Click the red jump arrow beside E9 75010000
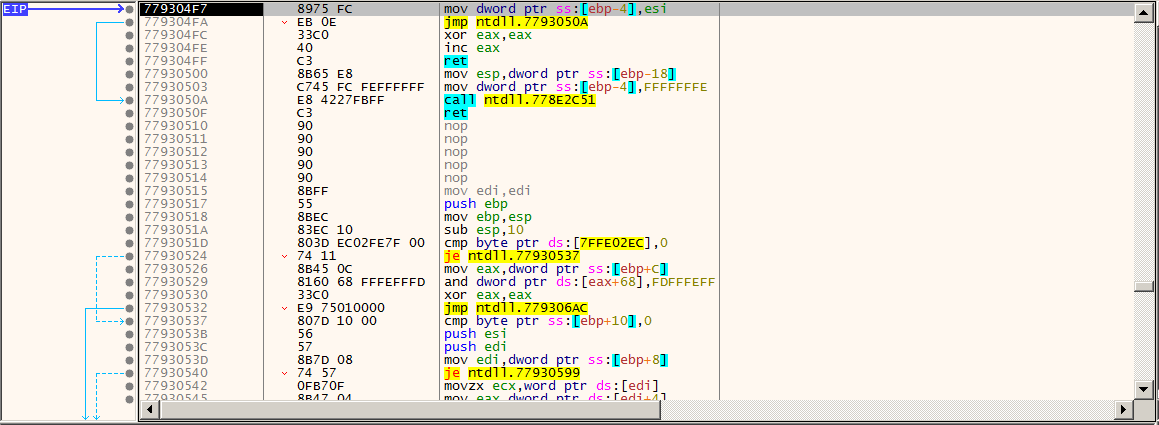1159x425 pixels. [285, 307]
